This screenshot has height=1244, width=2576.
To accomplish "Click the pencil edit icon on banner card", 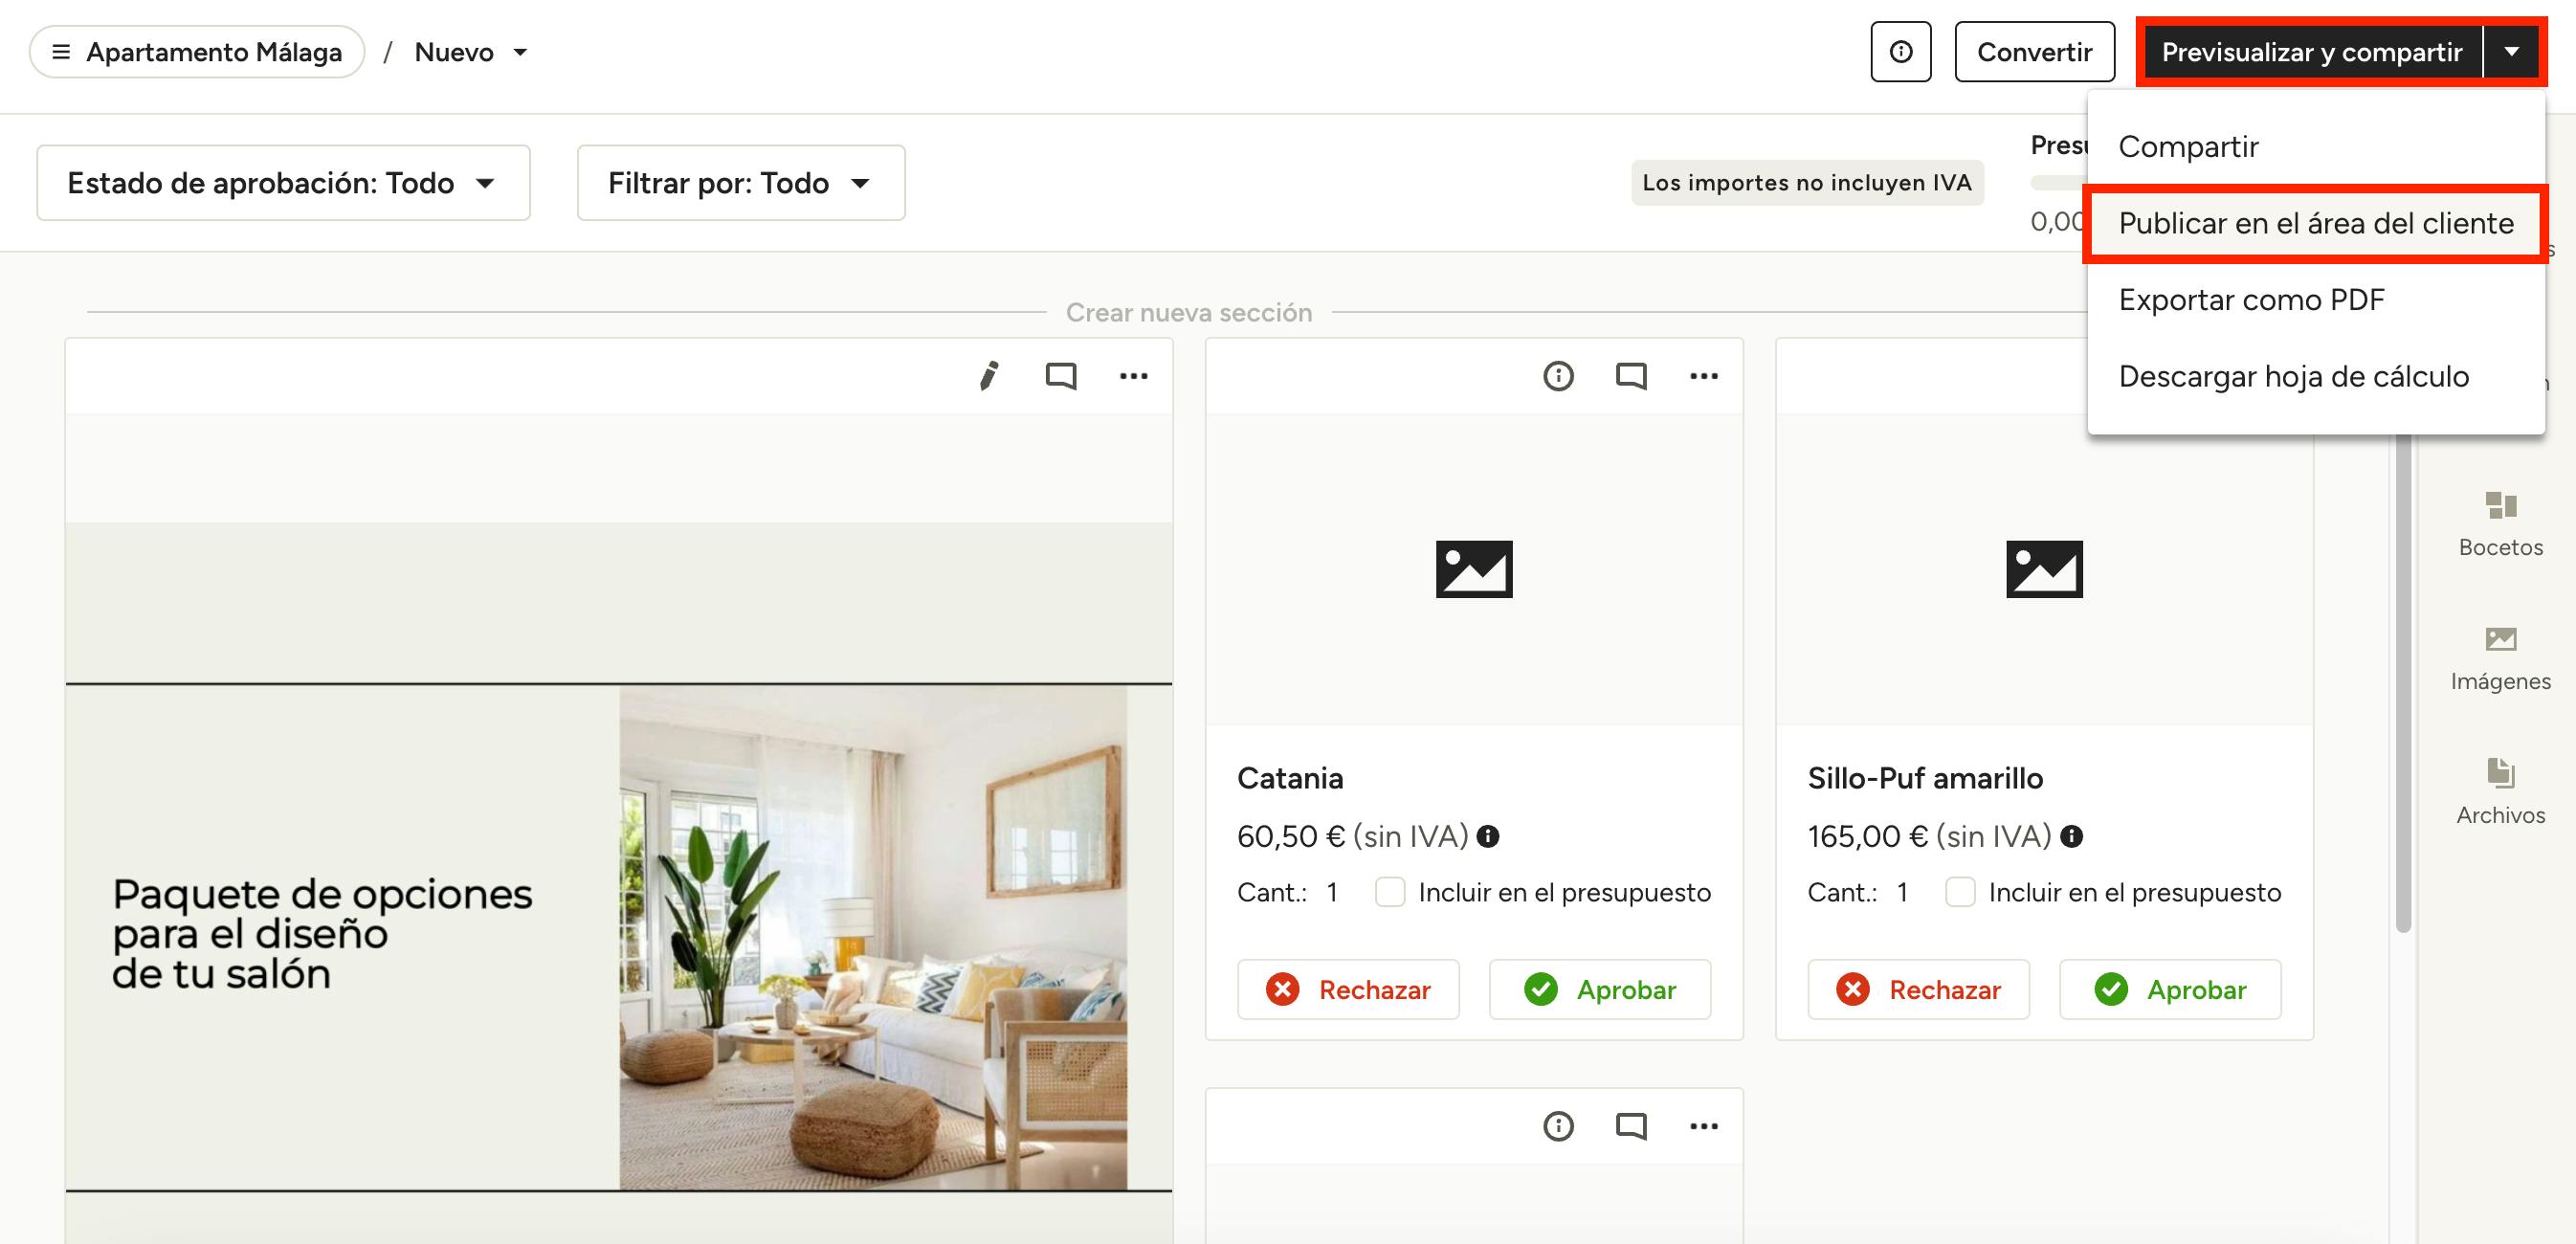I will (988, 376).
